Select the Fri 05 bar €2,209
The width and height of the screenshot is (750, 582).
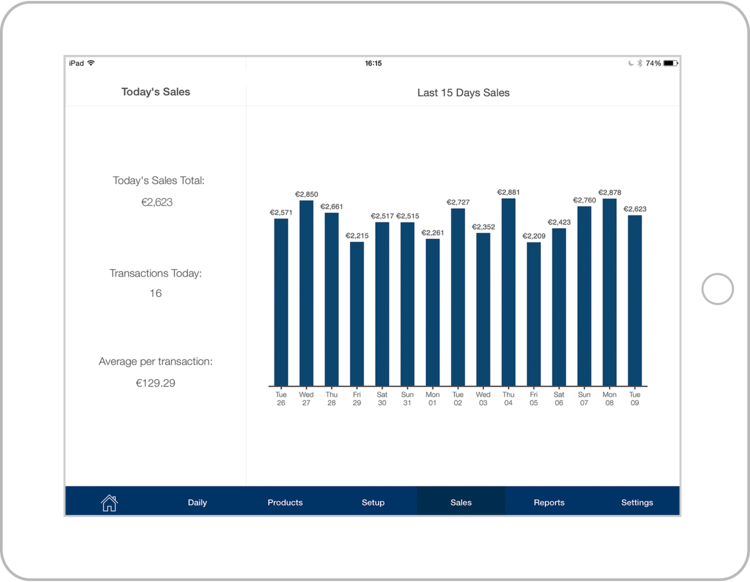pyautogui.click(x=534, y=314)
